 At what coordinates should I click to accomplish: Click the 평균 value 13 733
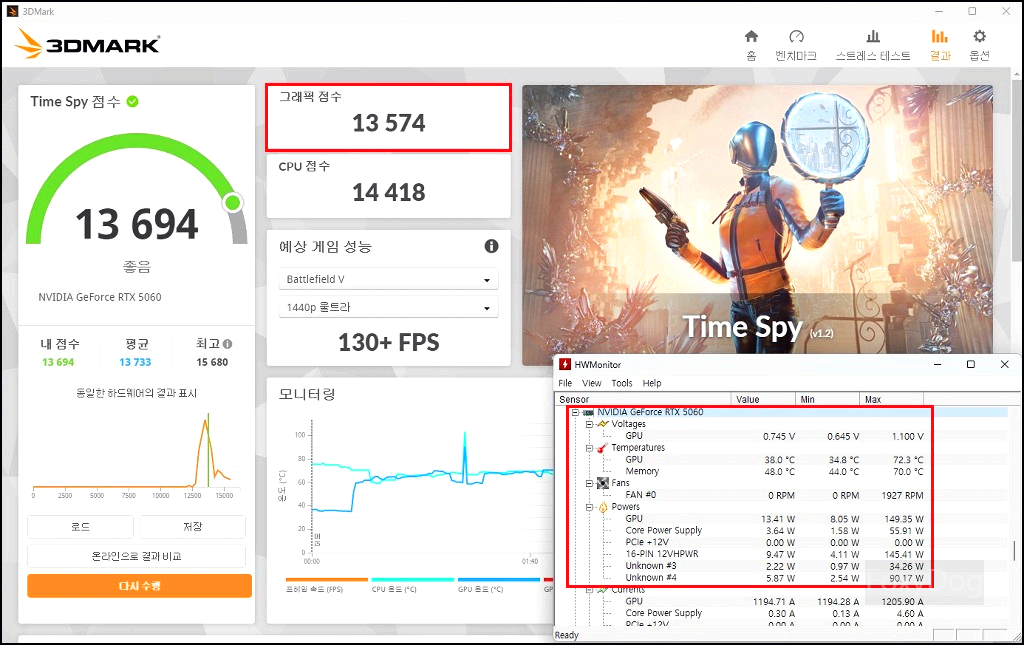pyautogui.click(x=135, y=362)
